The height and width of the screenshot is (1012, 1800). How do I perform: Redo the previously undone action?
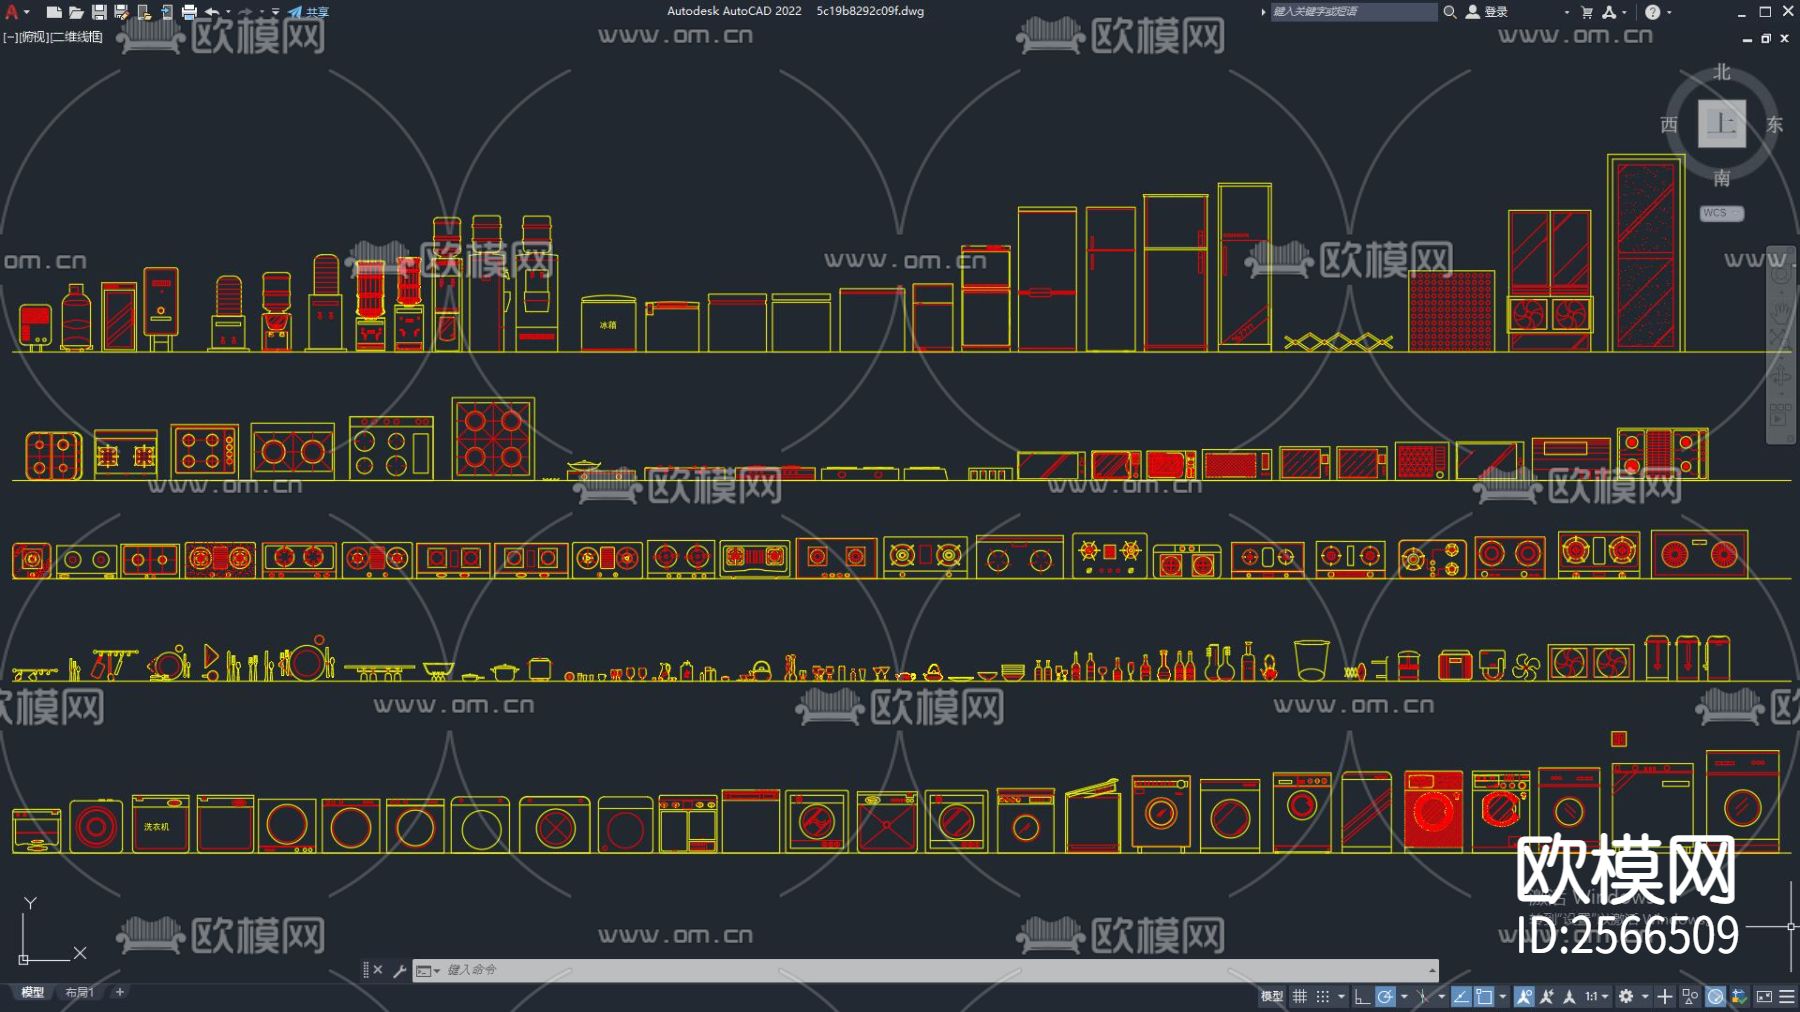pos(245,12)
